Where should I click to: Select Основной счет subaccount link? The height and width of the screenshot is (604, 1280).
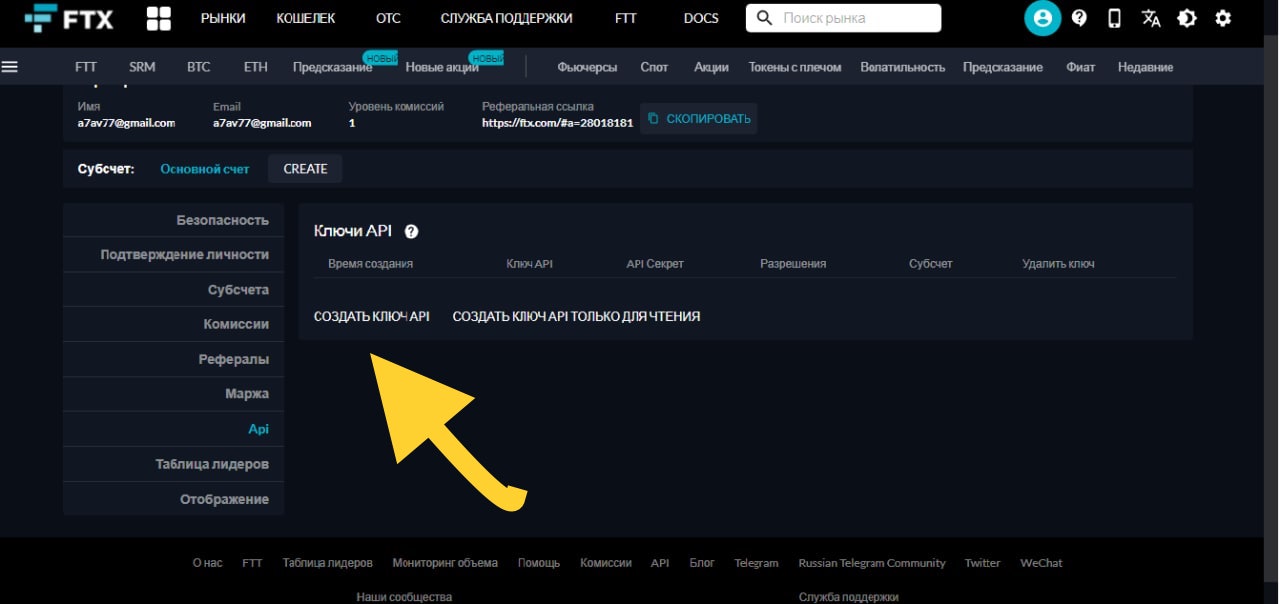pos(204,169)
